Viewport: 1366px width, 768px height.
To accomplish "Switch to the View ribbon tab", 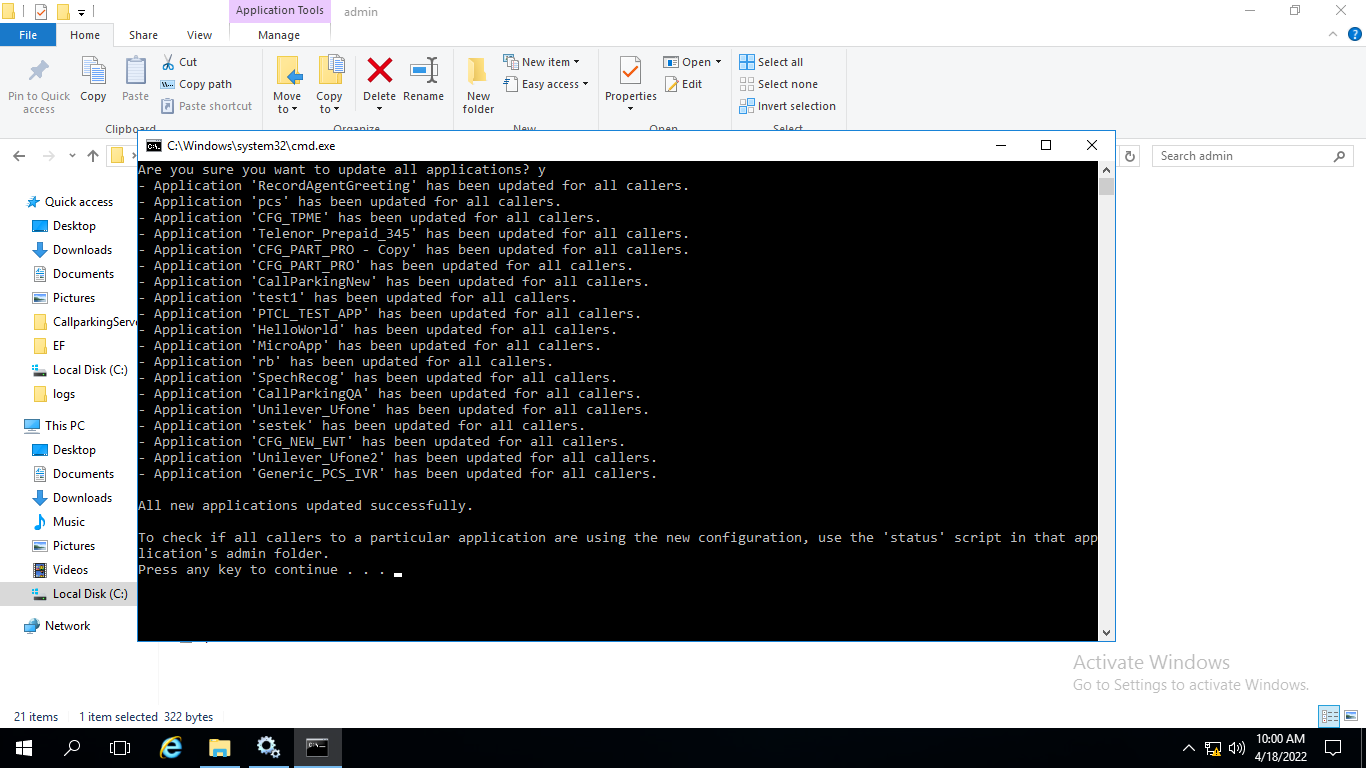I will (199, 33).
